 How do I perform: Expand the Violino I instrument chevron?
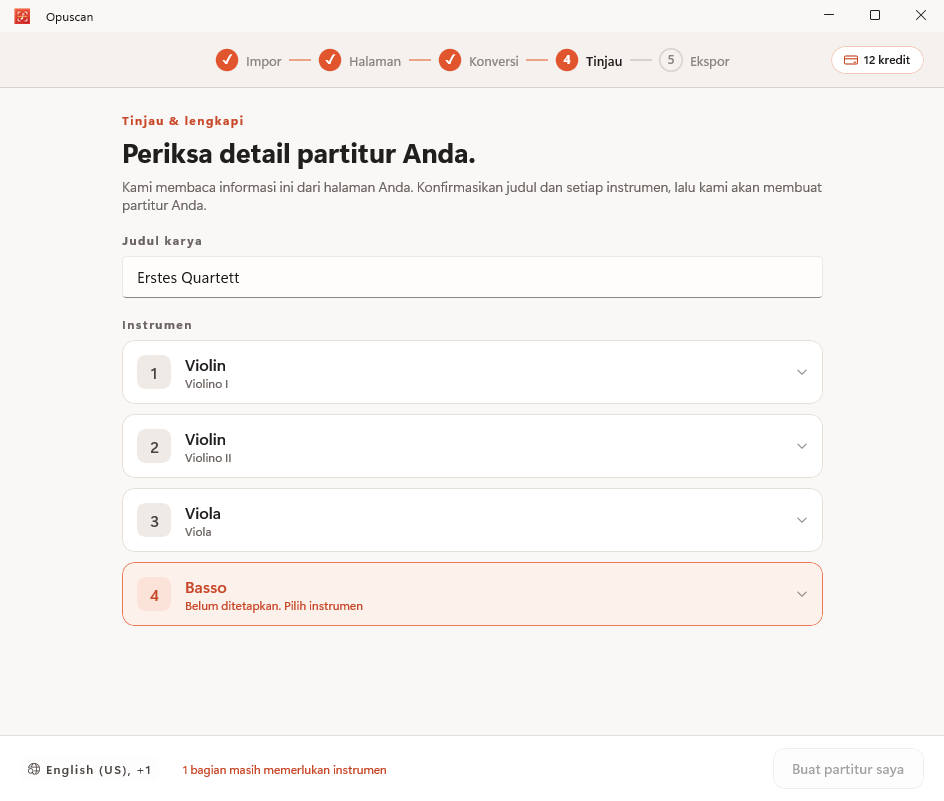pyautogui.click(x=802, y=372)
